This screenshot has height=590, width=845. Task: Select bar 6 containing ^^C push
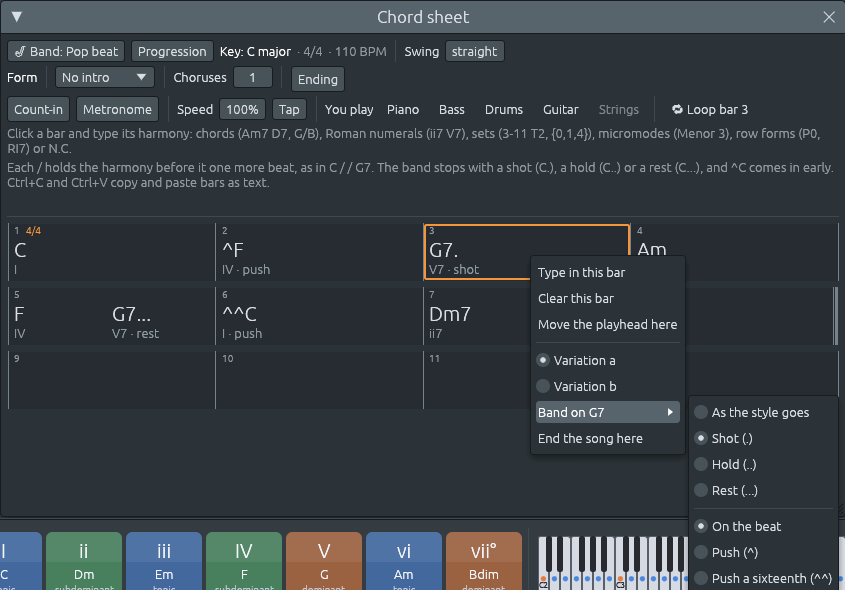pyautogui.click(x=319, y=316)
